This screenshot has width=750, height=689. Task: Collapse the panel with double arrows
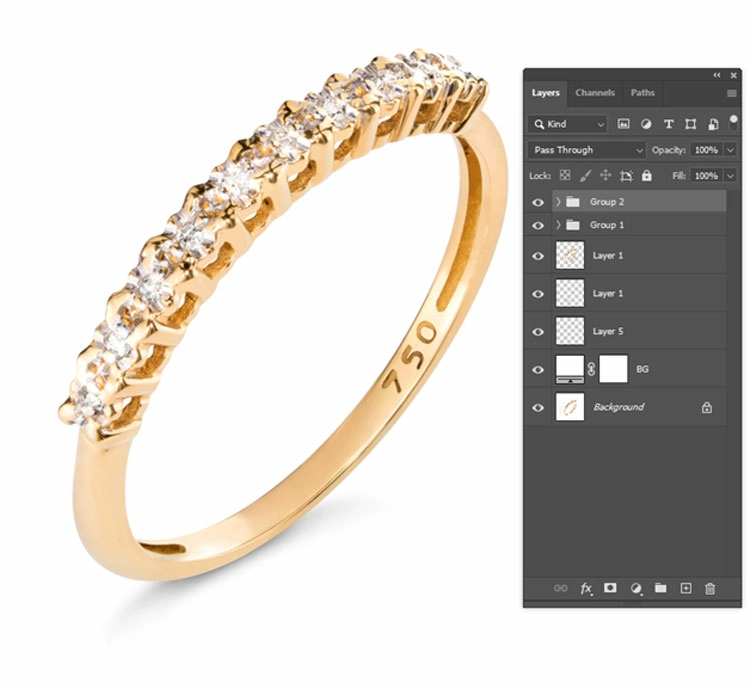coord(717,75)
